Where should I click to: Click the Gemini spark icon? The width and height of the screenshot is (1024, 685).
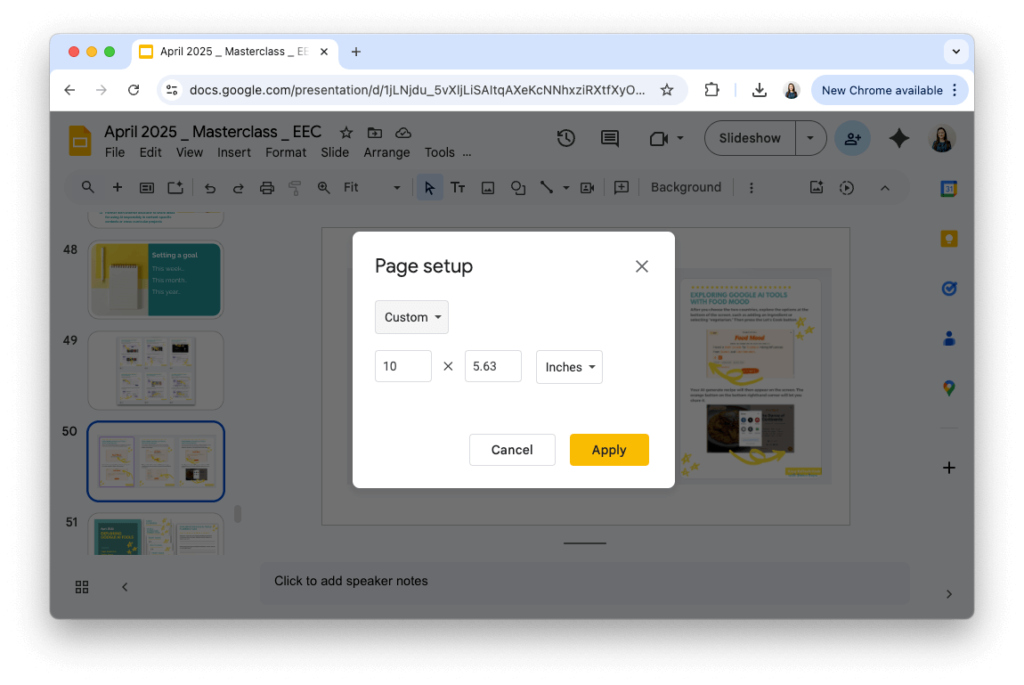pos(898,138)
